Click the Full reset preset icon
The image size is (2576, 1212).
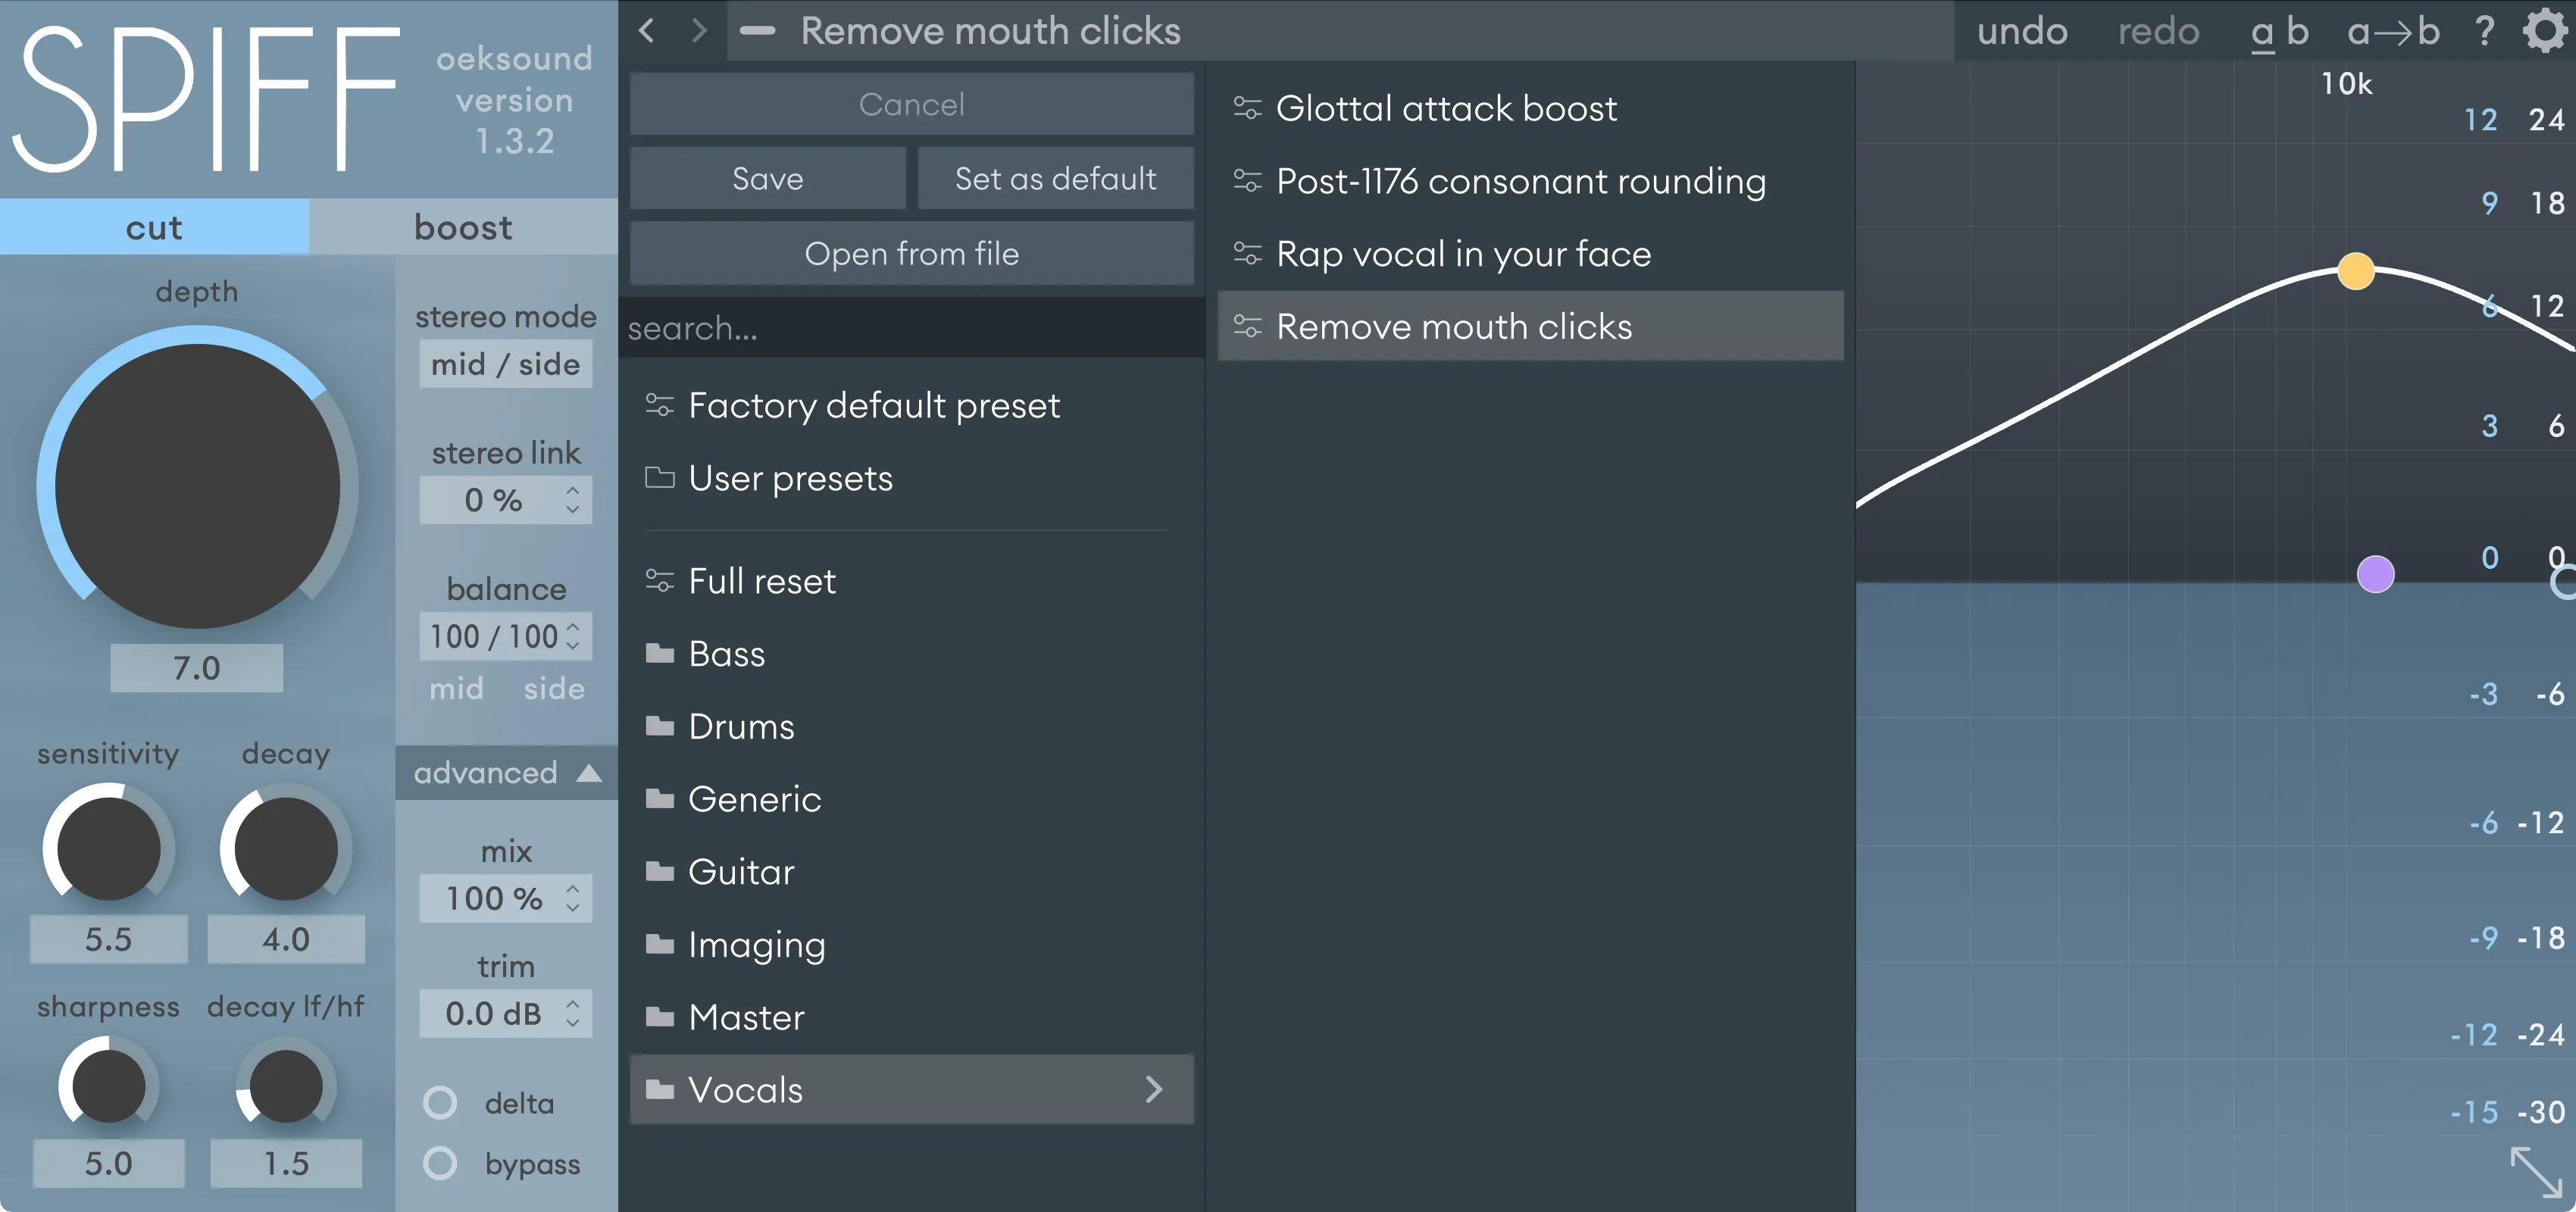659,580
